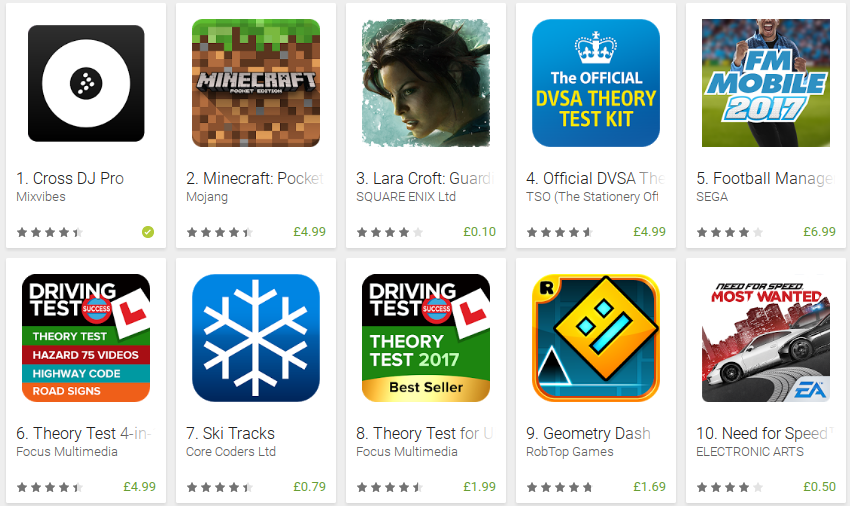850x506 pixels.
Task: Buy Minecraft for £4.99
Action: click(310, 232)
